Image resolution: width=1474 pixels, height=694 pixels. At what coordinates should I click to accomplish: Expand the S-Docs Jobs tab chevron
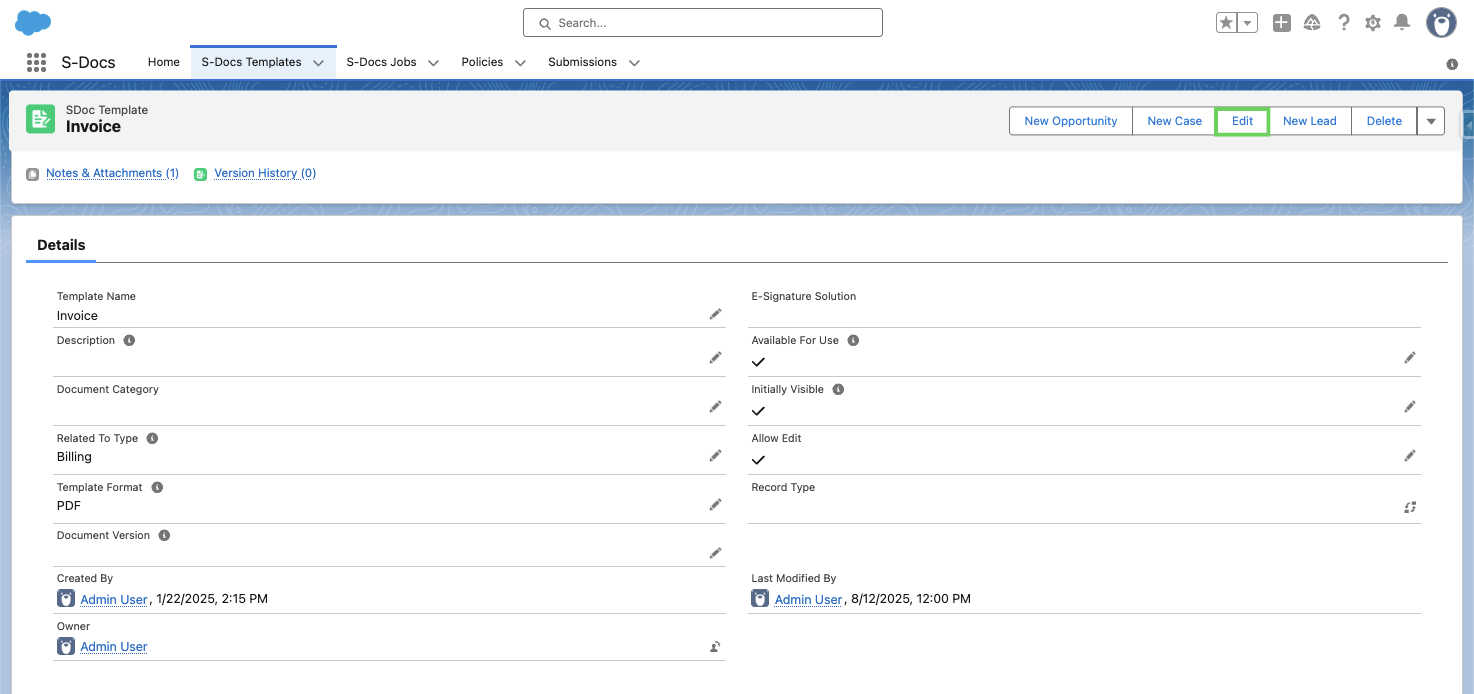[433, 63]
